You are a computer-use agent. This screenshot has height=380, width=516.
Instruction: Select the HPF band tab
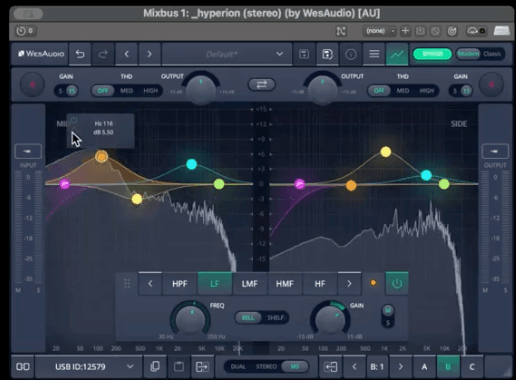[180, 284]
